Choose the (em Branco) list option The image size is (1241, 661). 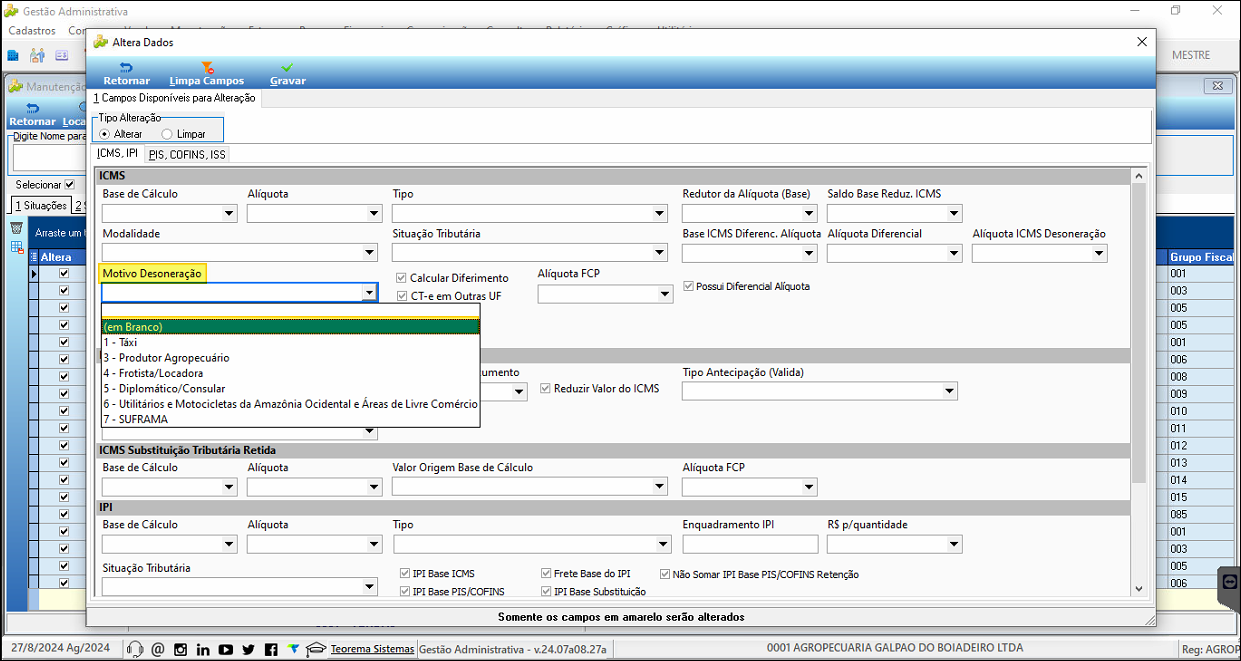[x=290, y=326]
